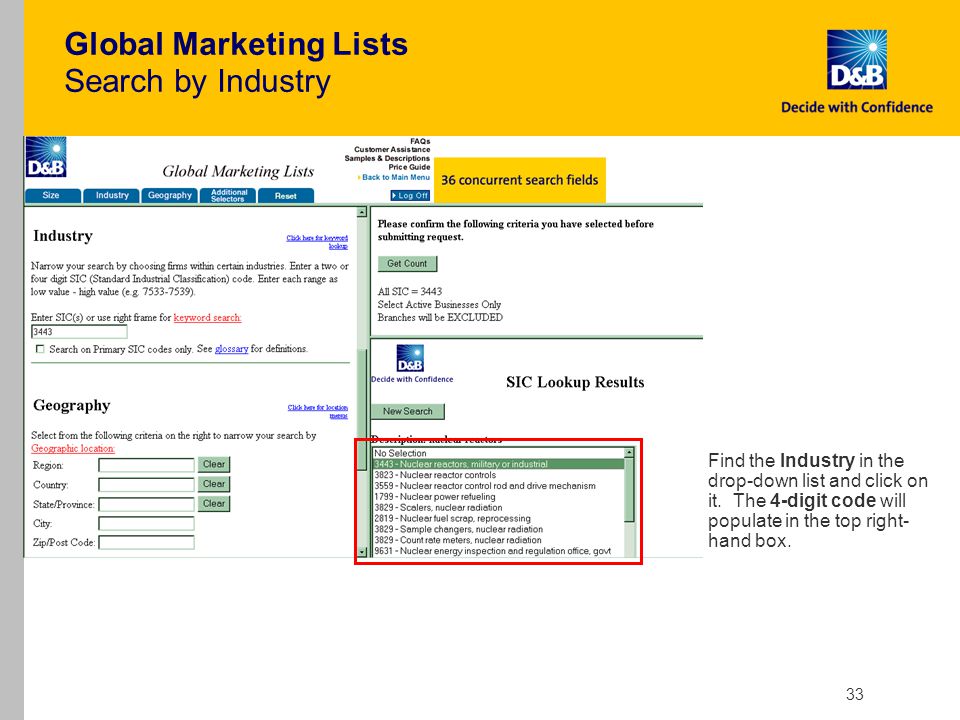Viewport: 960px width, 720px height.
Task: Click the left frame scroll-down arrow
Action: tap(362, 552)
